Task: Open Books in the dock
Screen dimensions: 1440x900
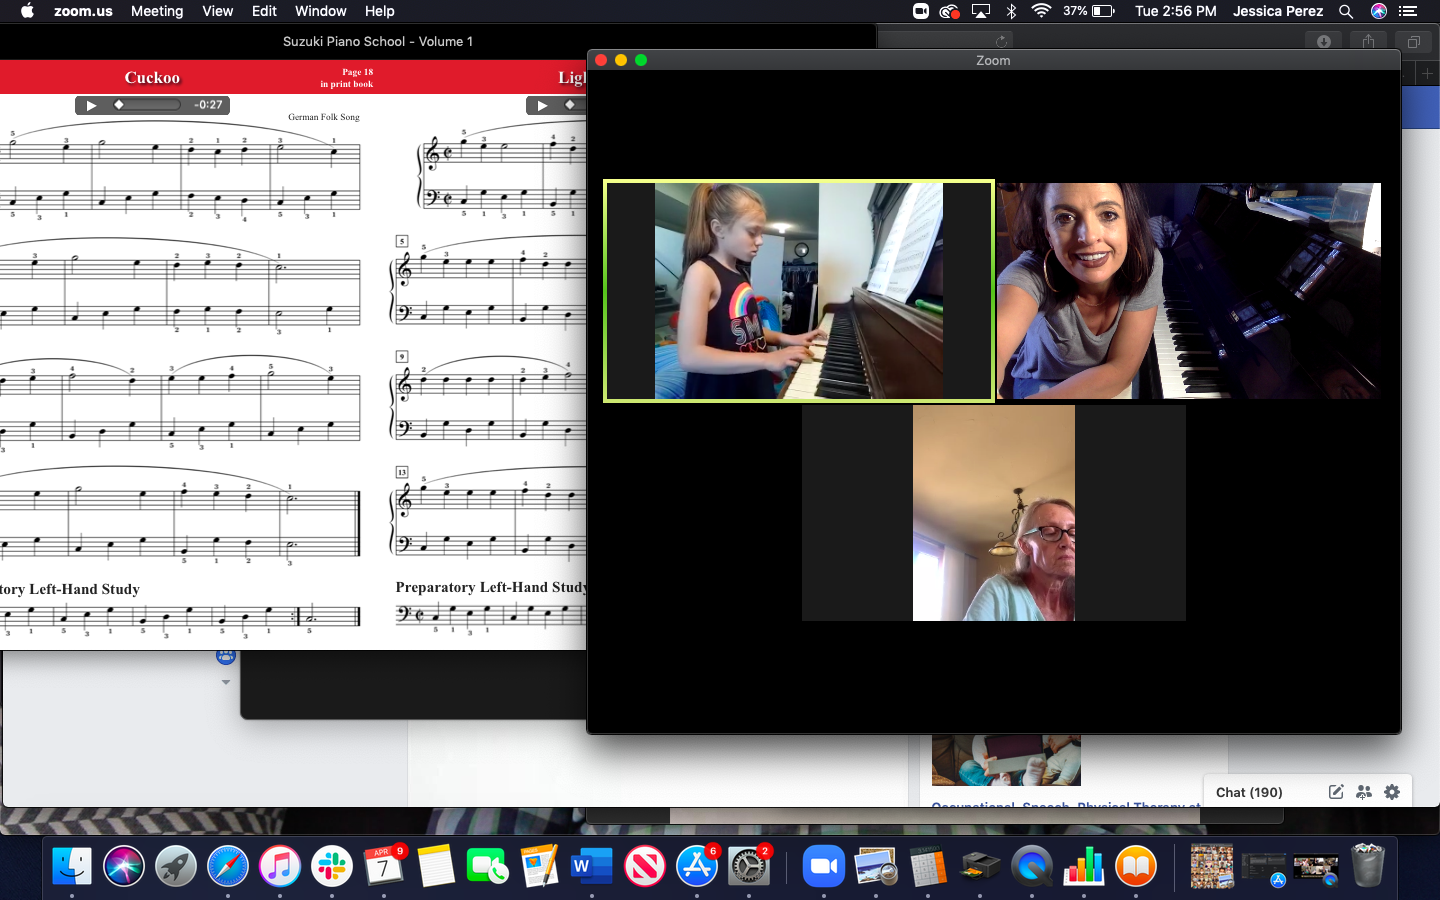Action: (1136, 866)
